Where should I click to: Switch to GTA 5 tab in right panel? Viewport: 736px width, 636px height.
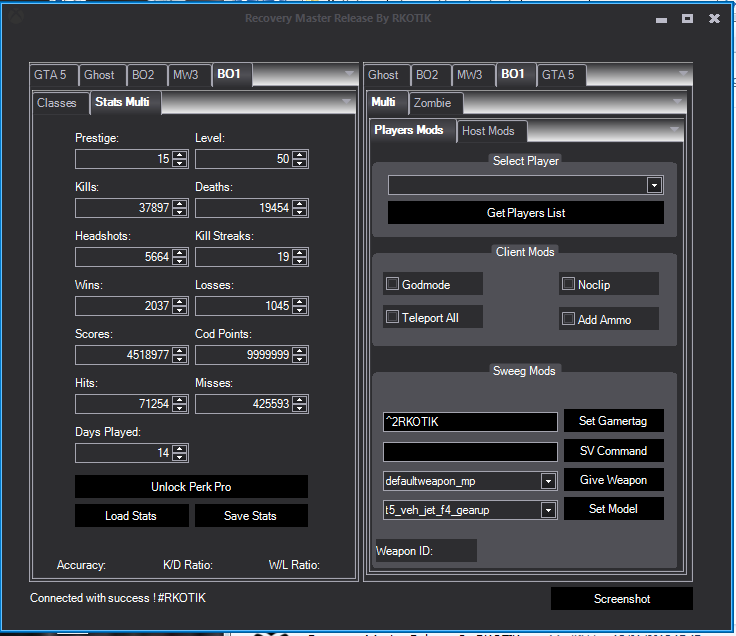pos(561,75)
